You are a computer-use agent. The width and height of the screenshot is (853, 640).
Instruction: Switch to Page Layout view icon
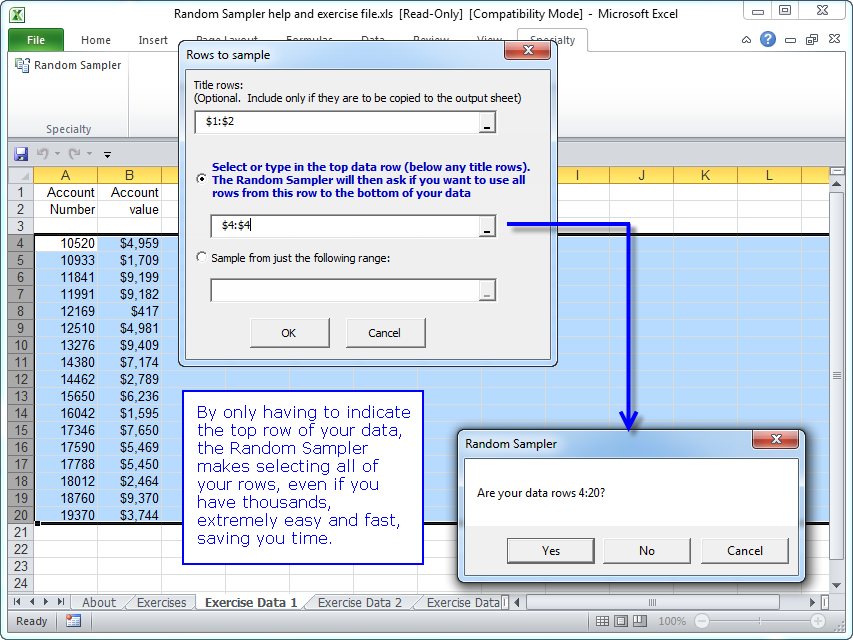click(622, 621)
